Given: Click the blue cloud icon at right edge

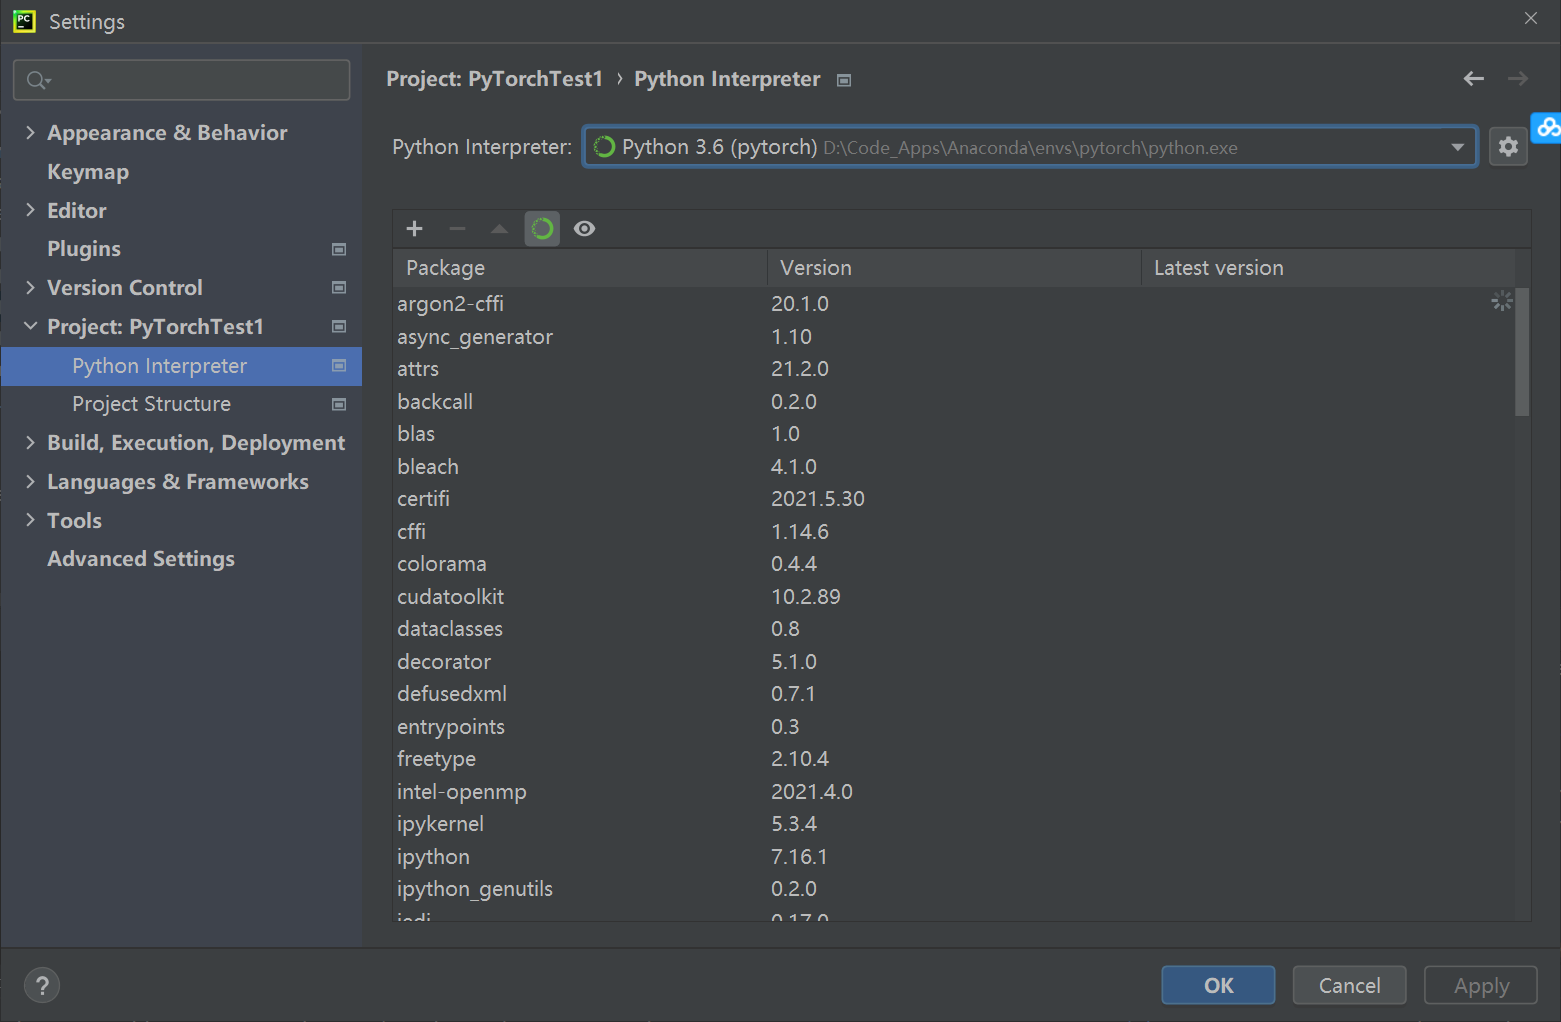Looking at the screenshot, I should 1548,127.
